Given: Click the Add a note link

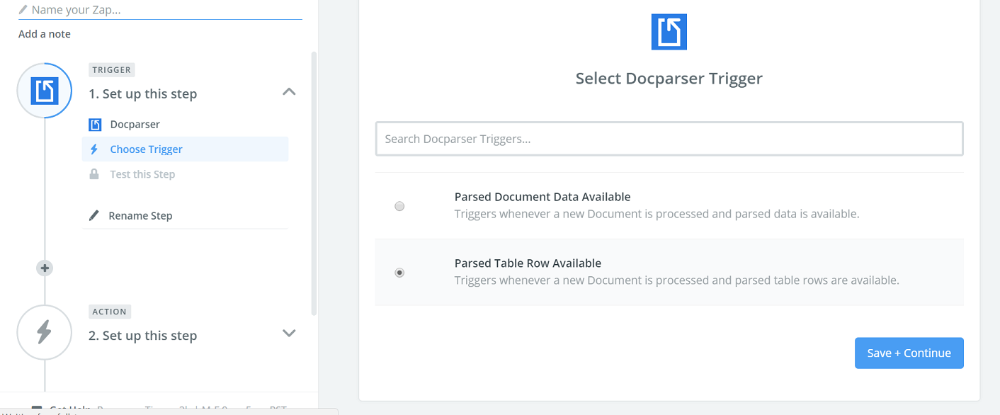Looking at the screenshot, I should pos(45,34).
